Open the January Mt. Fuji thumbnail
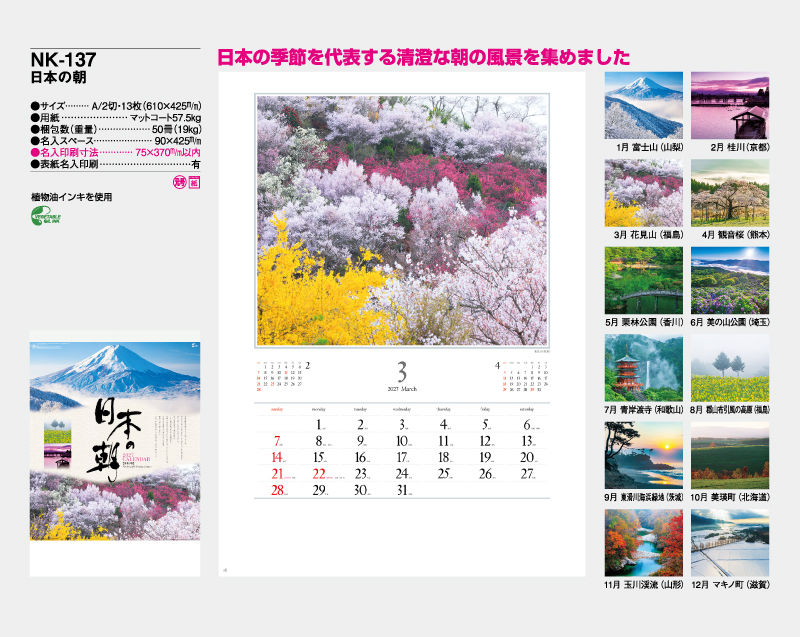The height and width of the screenshot is (637, 800). click(643, 105)
